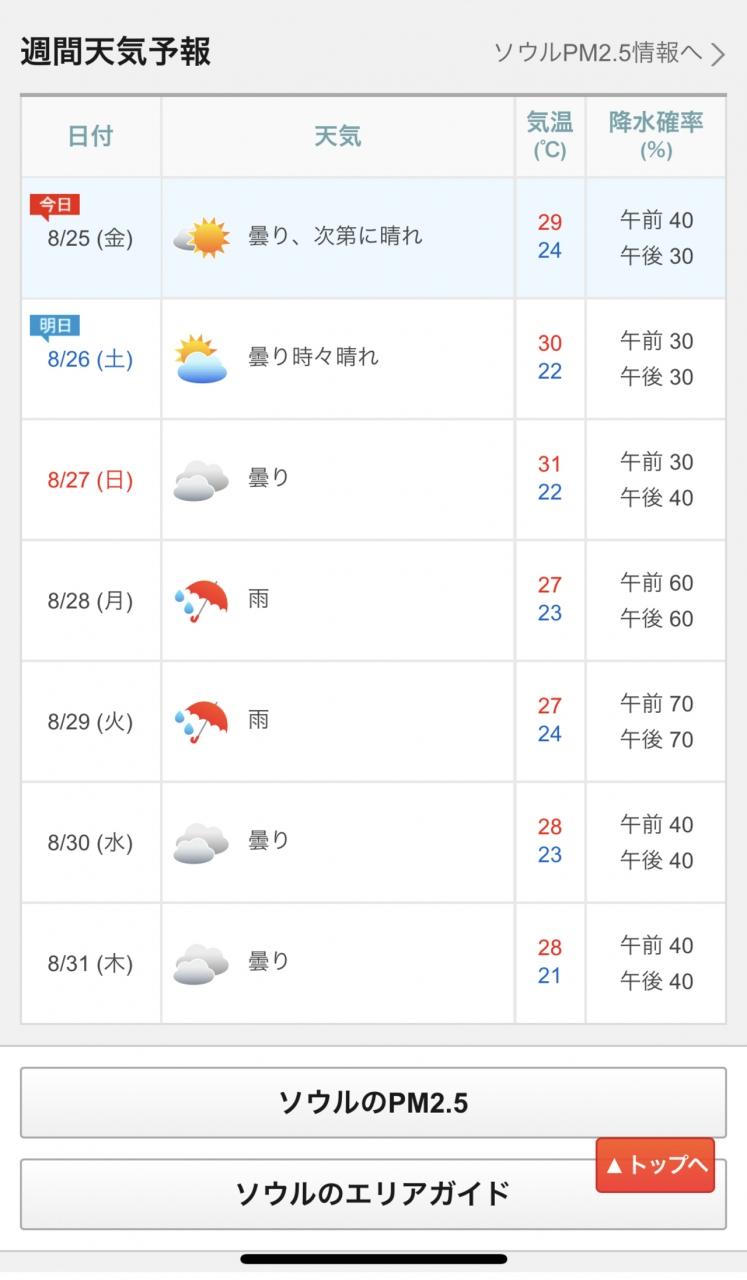Click the 降水確率 (%) column header
This screenshot has height=1280, width=747.
[656, 137]
